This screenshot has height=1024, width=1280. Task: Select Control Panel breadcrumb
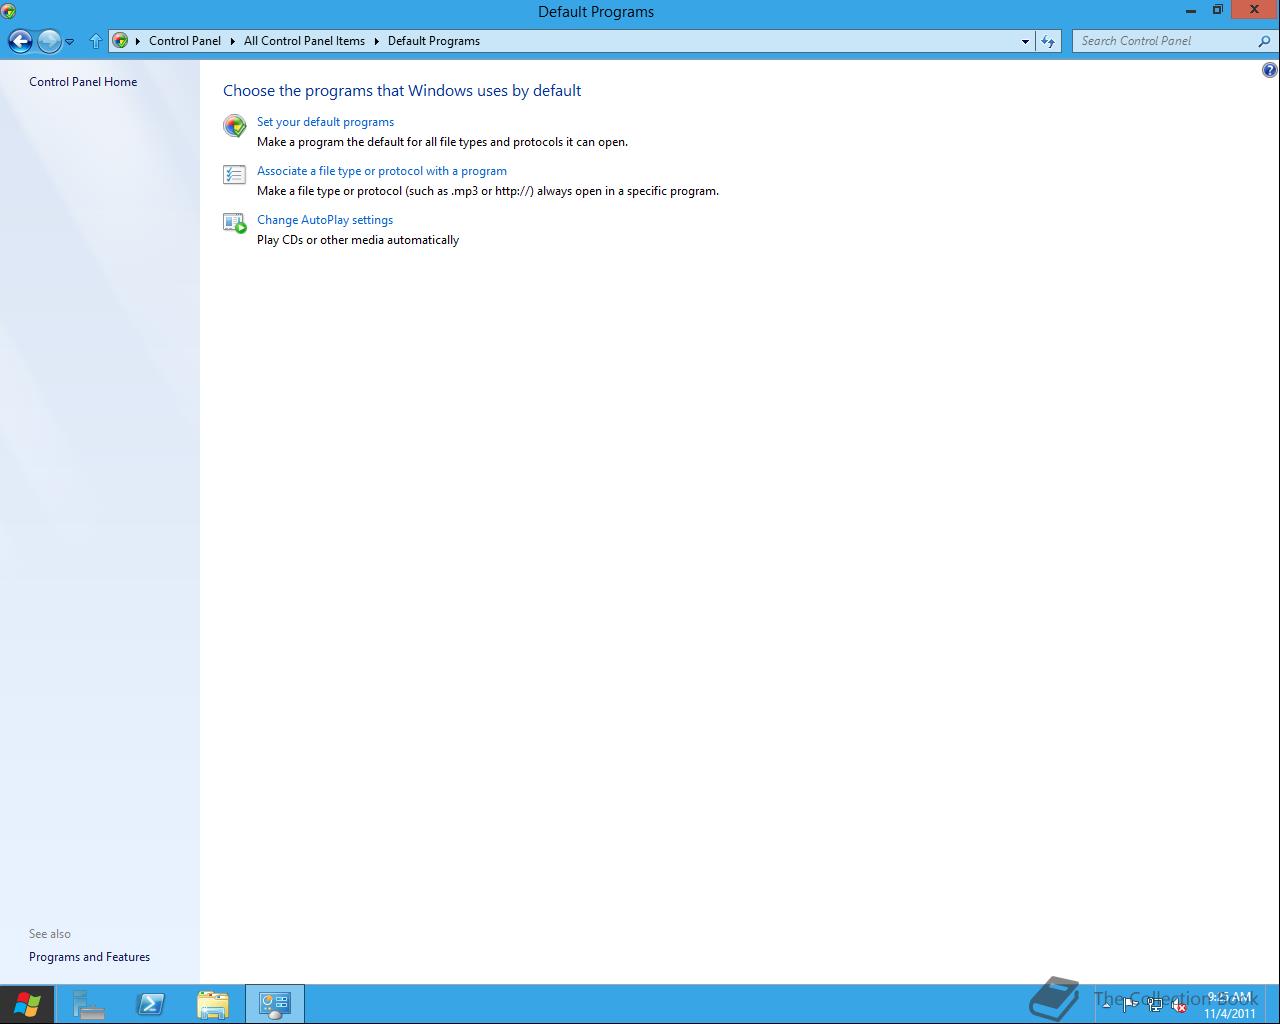(185, 41)
